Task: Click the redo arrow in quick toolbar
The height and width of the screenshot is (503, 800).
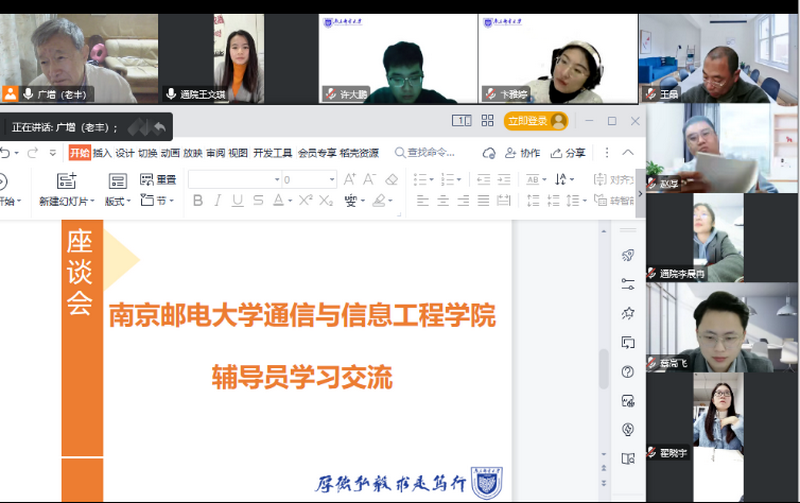Action: pos(31,153)
